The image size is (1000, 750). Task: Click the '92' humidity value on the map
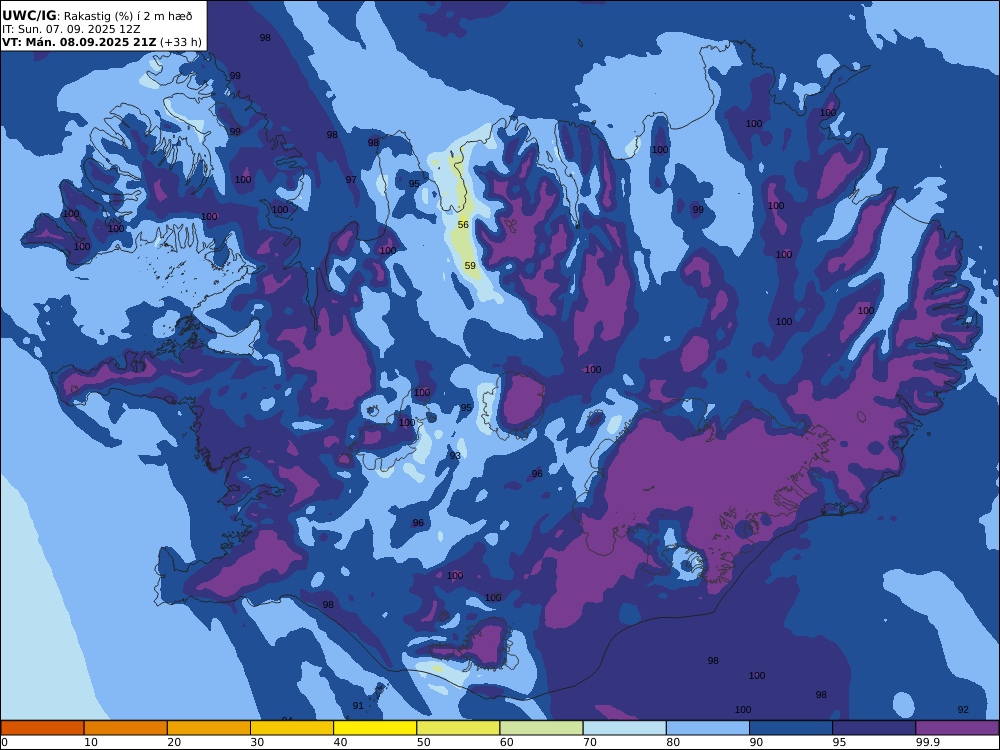(x=963, y=709)
